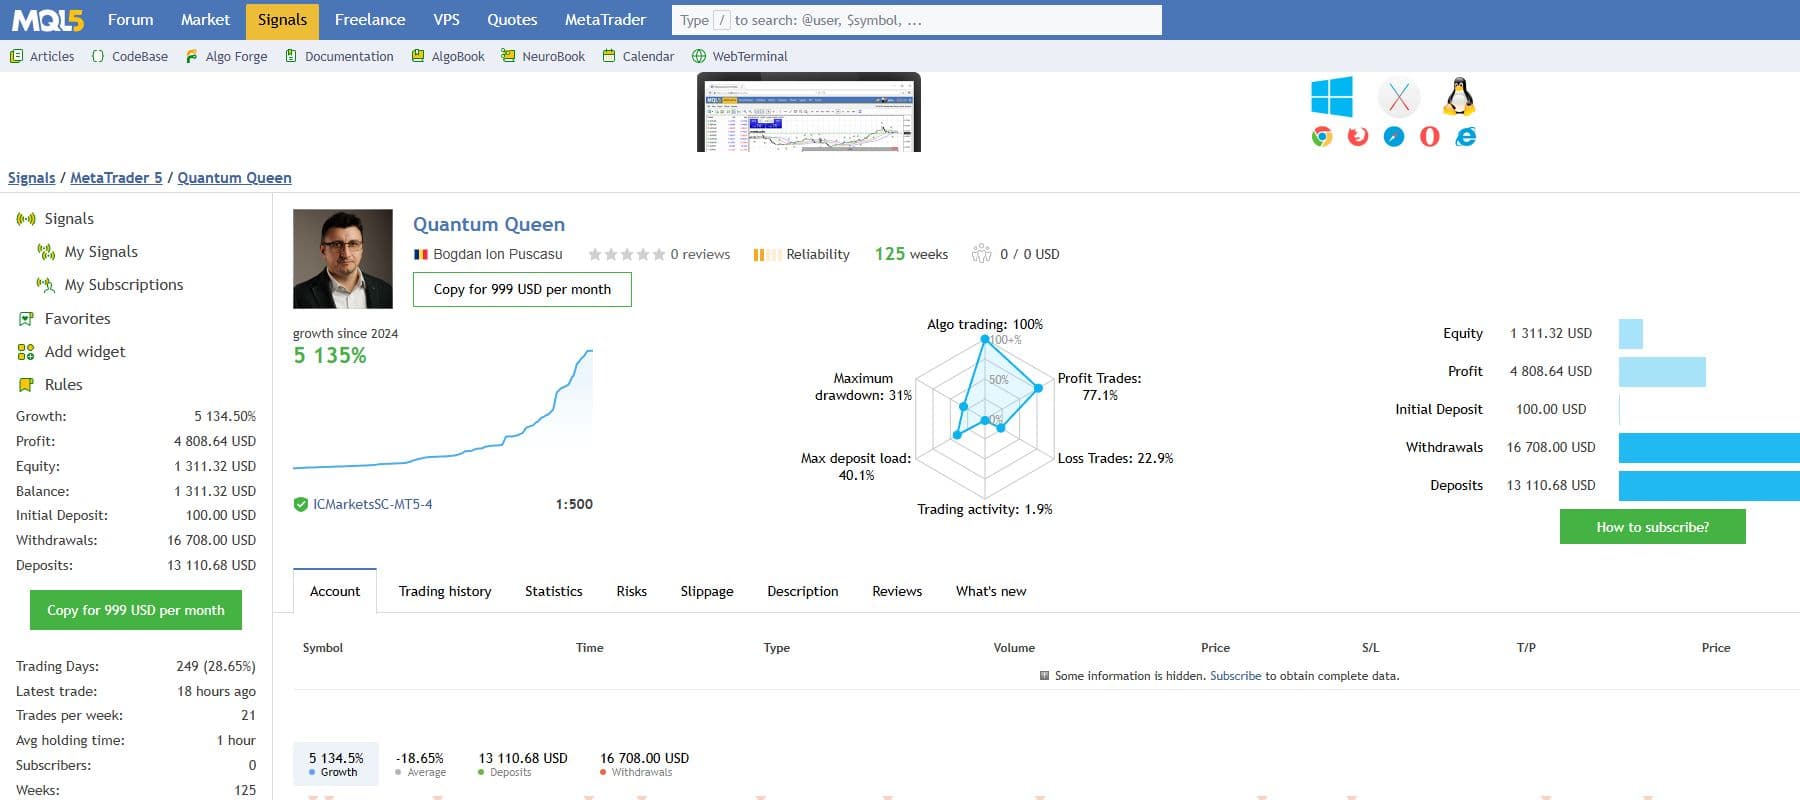Click the green verified checkmark beside ICMarketsSC-MT5-4
1800x800 pixels.
(x=300, y=505)
